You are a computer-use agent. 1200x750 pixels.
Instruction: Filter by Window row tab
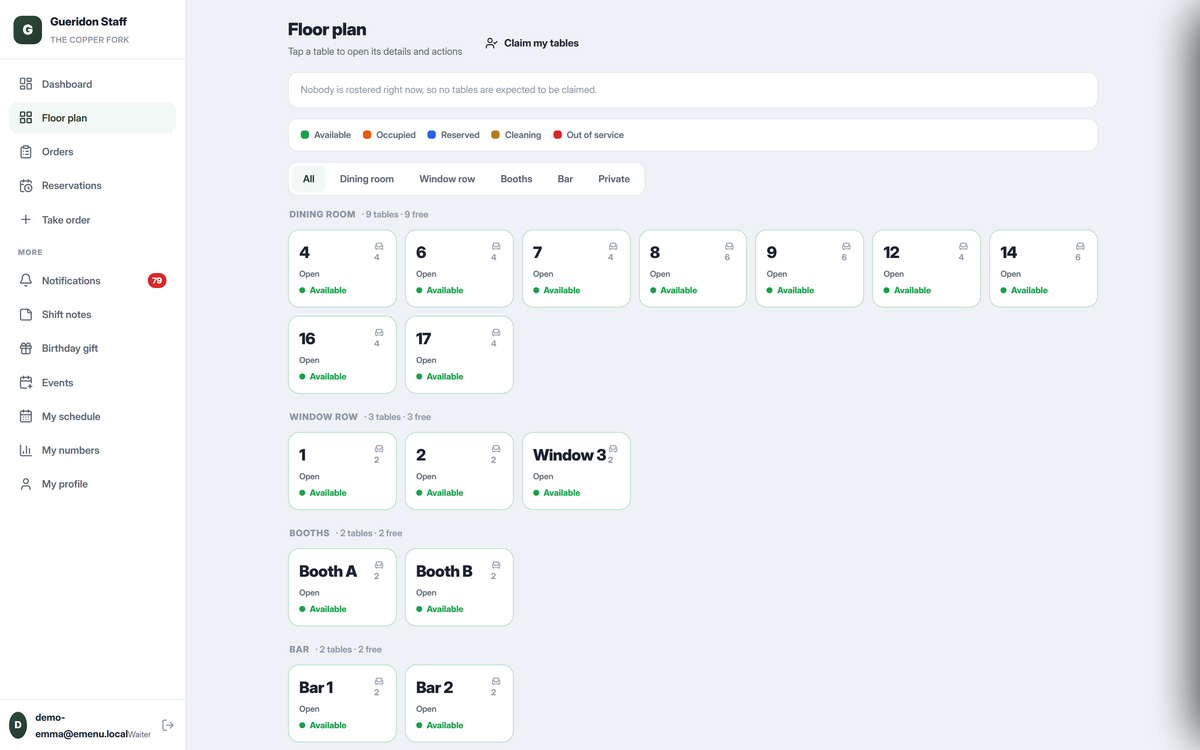pyautogui.click(x=447, y=179)
